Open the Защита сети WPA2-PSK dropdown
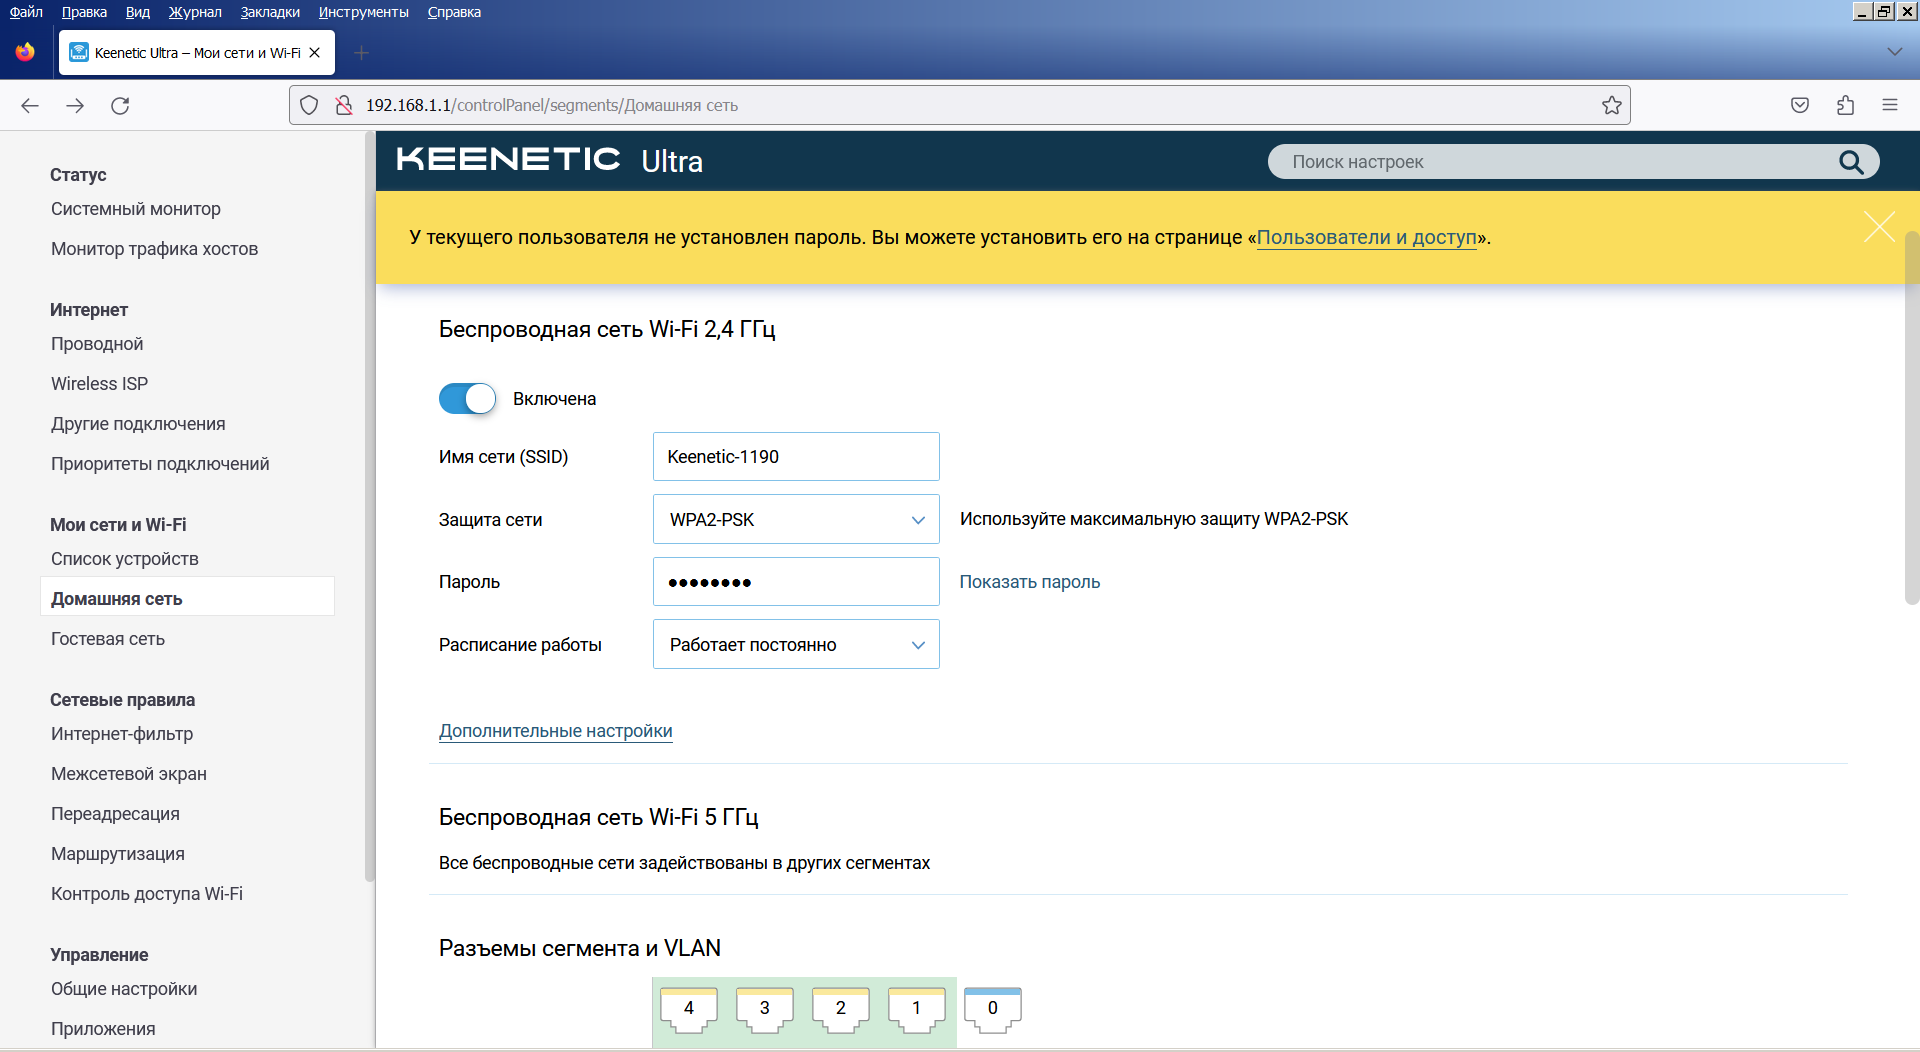The height and width of the screenshot is (1052, 1920). 796,519
